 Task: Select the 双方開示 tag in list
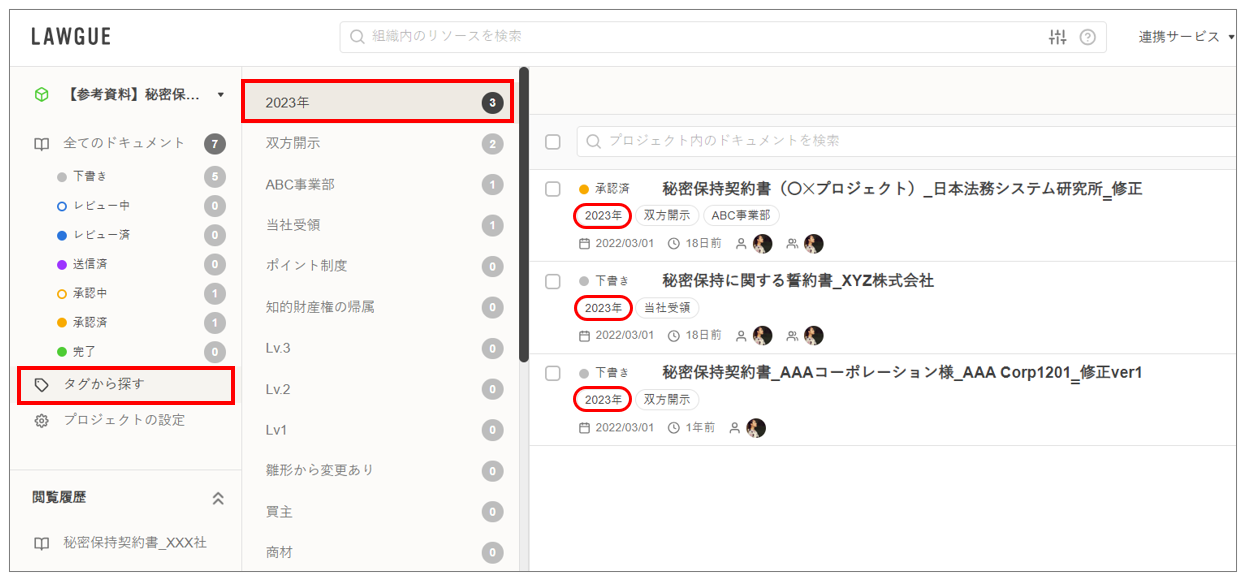(293, 144)
